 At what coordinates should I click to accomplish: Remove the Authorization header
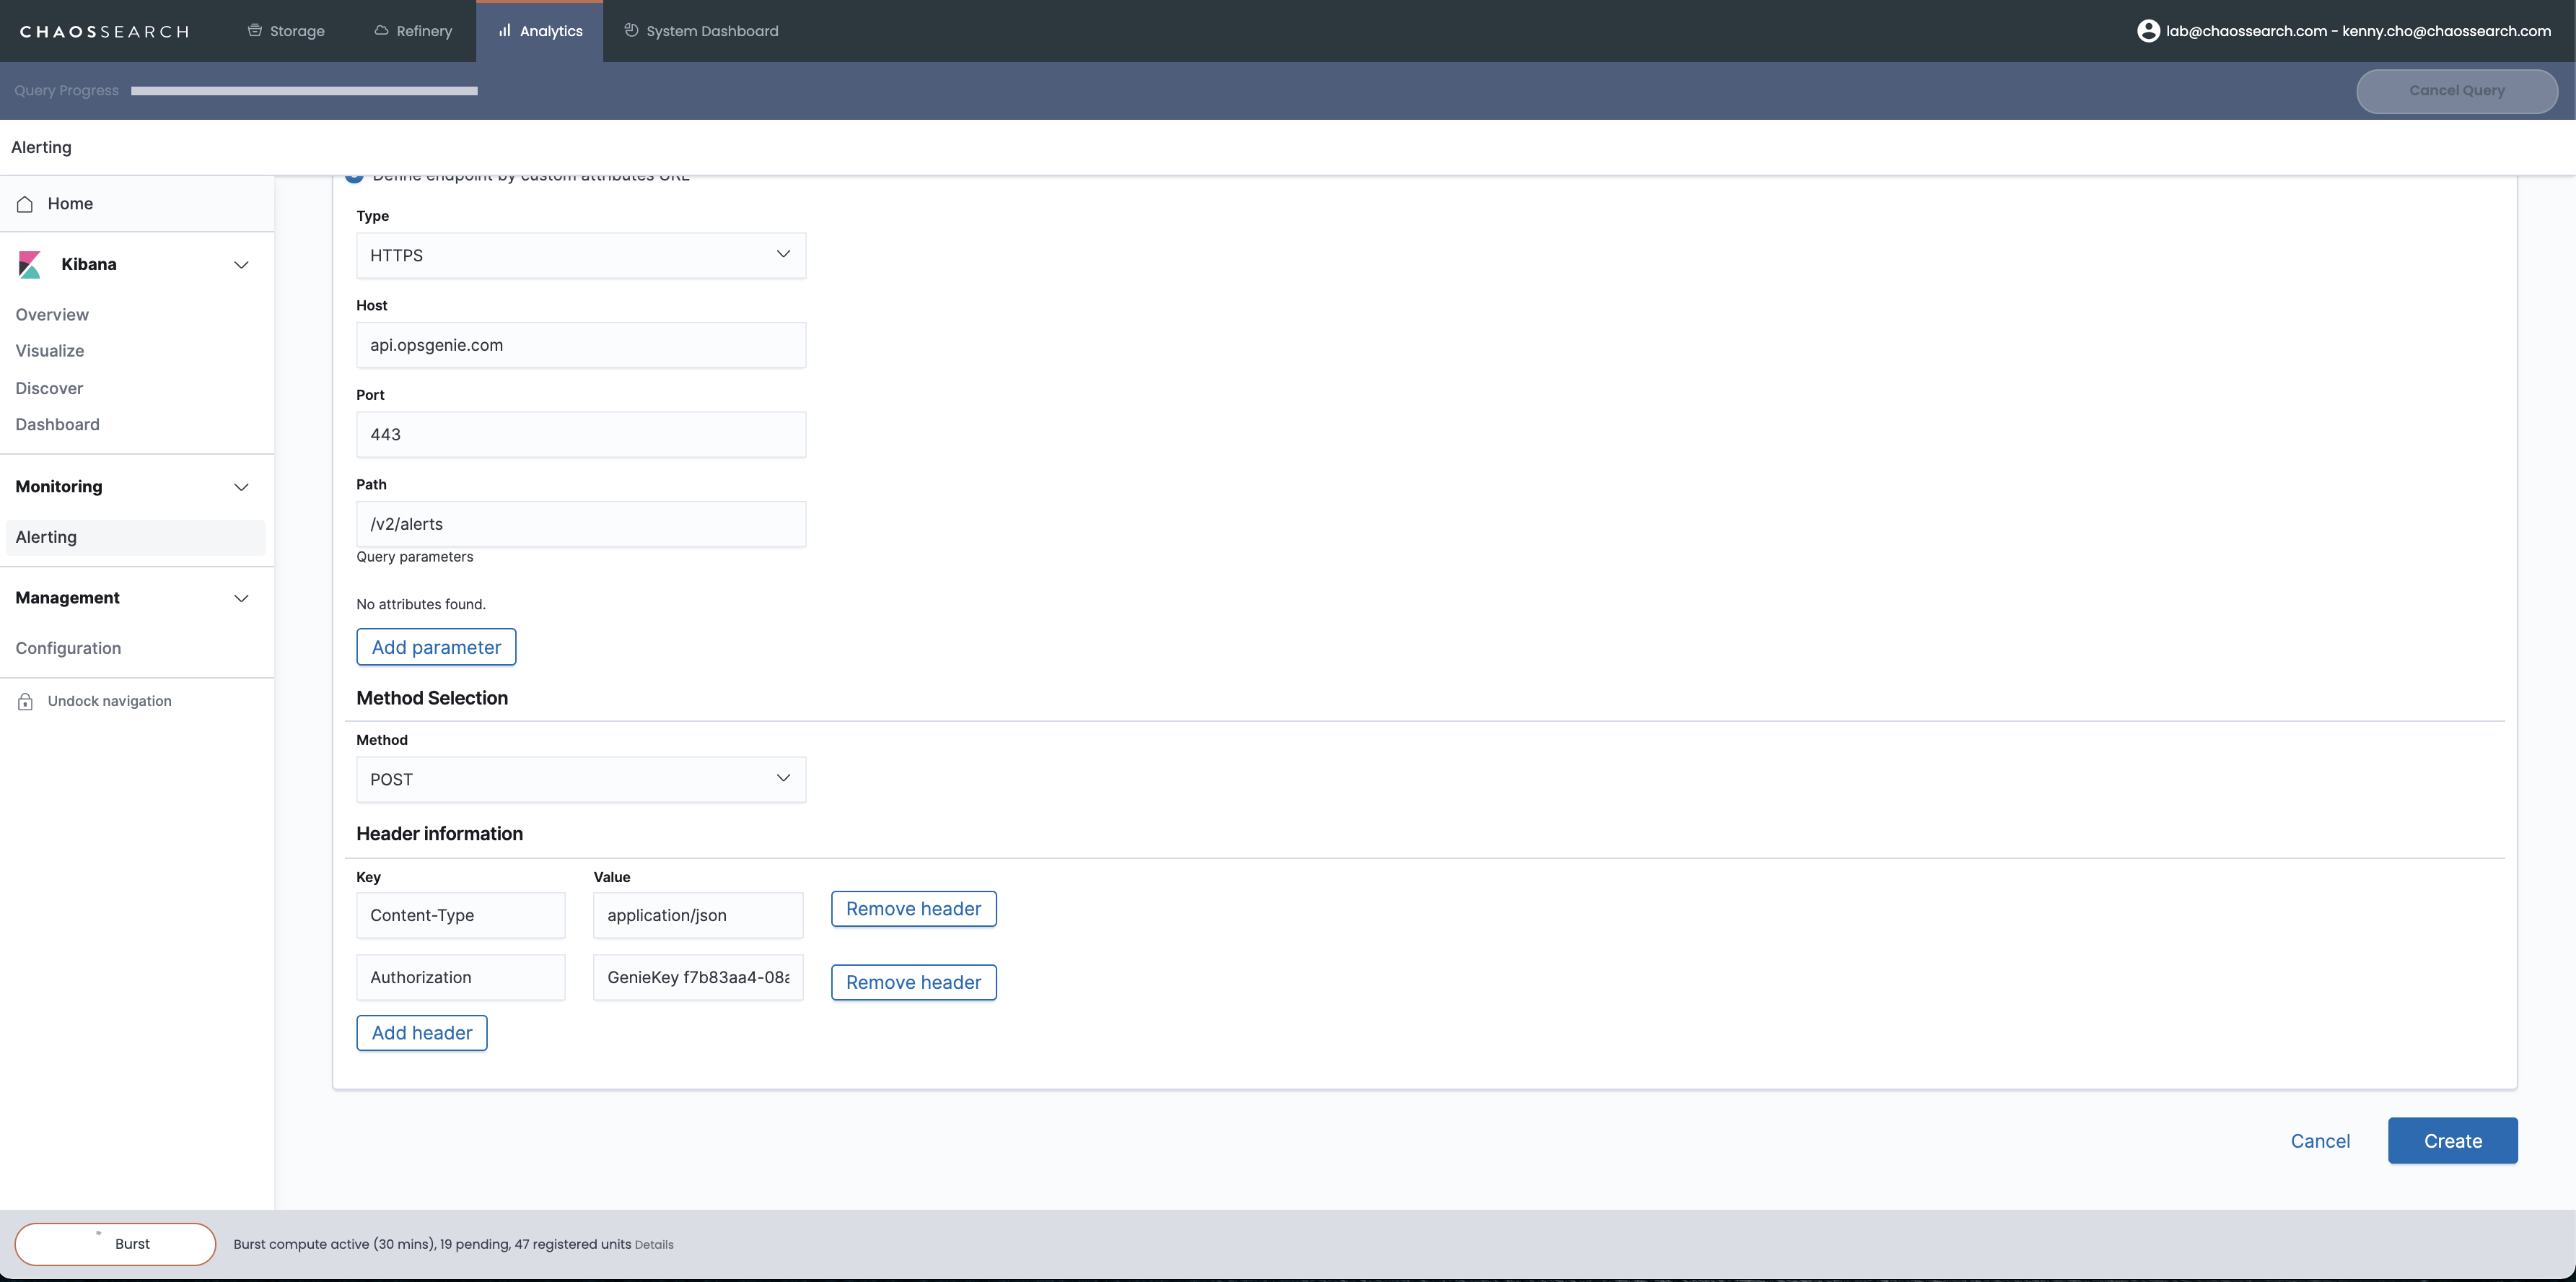(x=913, y=983)
